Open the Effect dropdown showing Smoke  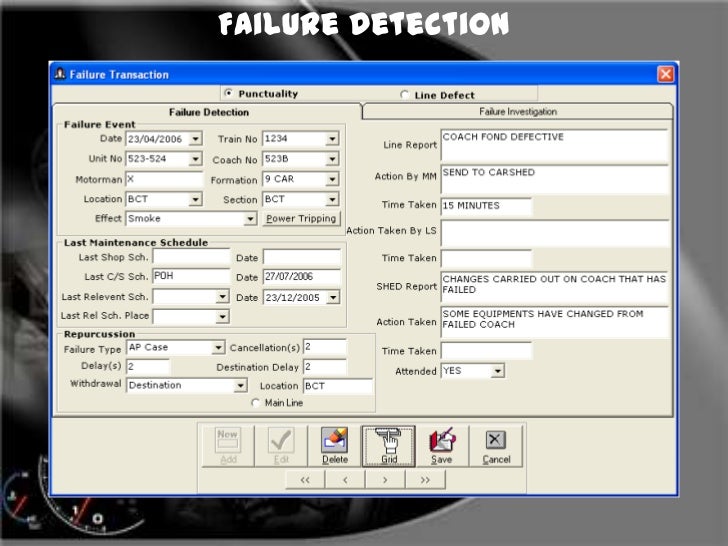250,219
